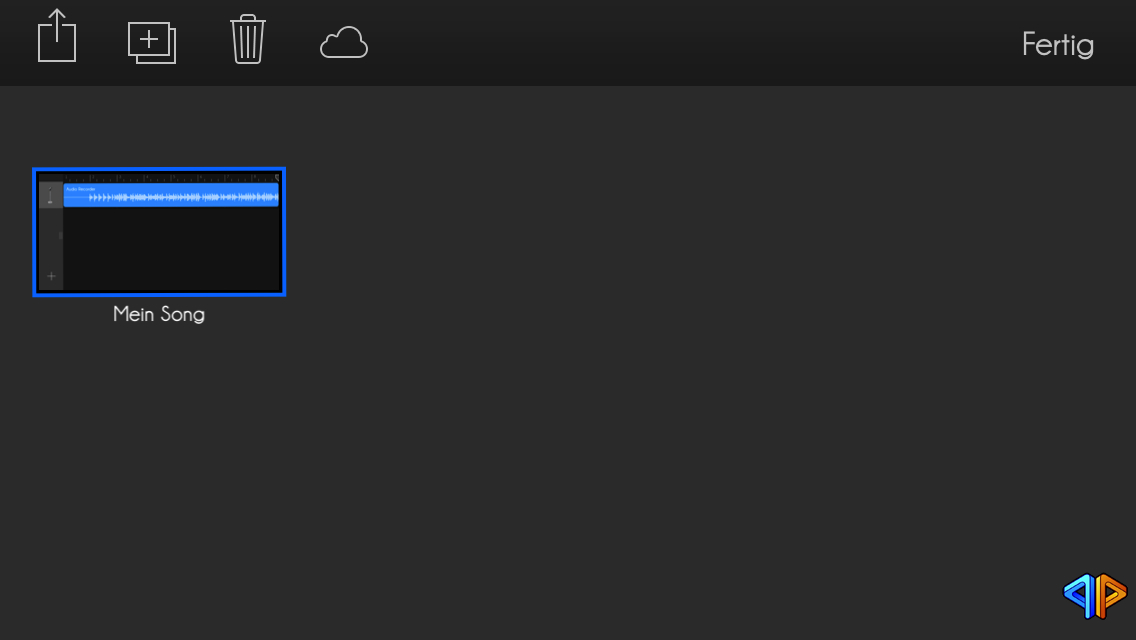Duplicate the selected song with plus icon
This screenshot has height=640, width=1136.
[x=152, y=43]
